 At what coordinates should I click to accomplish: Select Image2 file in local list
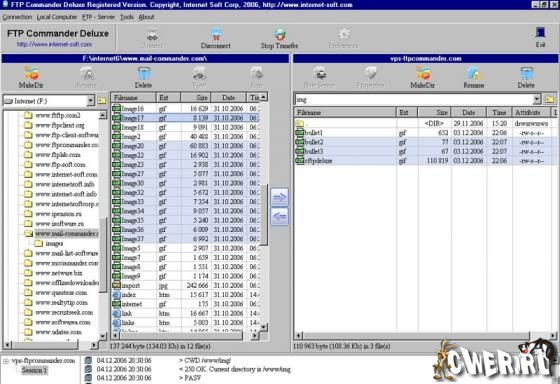[186, 136]
